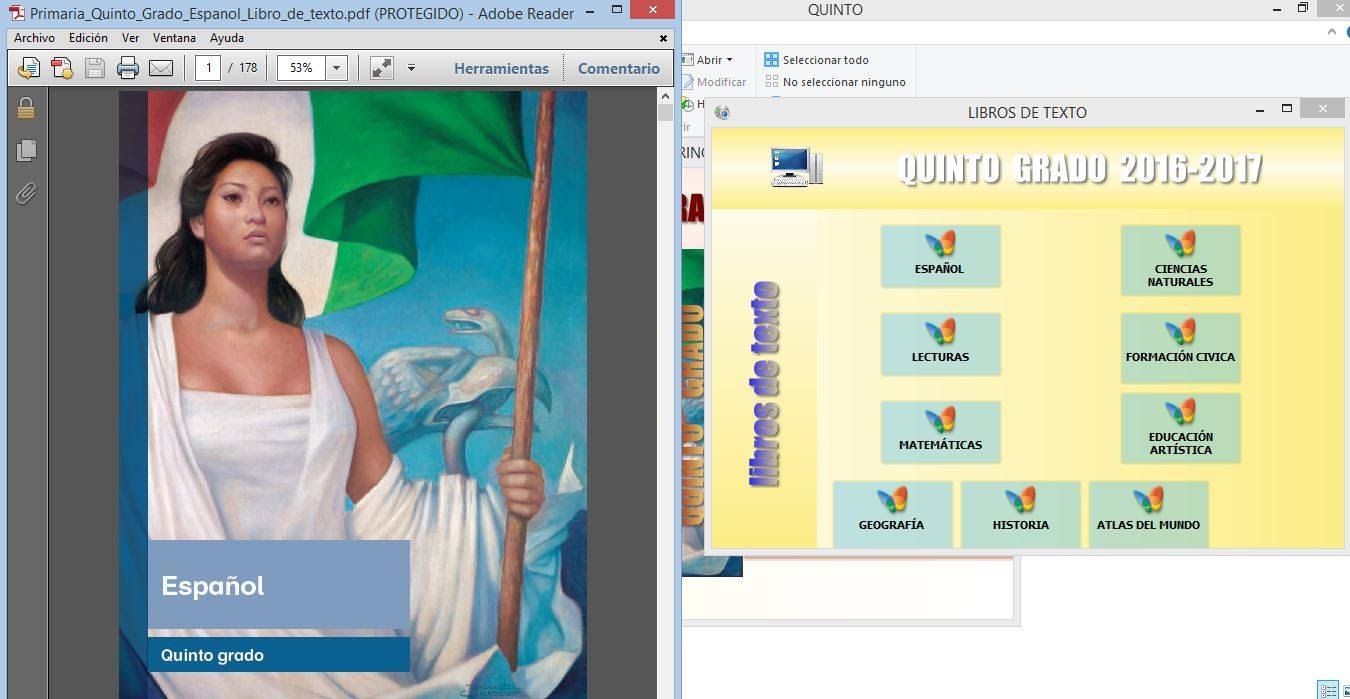This screenshot has height=699, width=1350.
Task: Open the Ventana menu
Action: (x=174, y=38)
